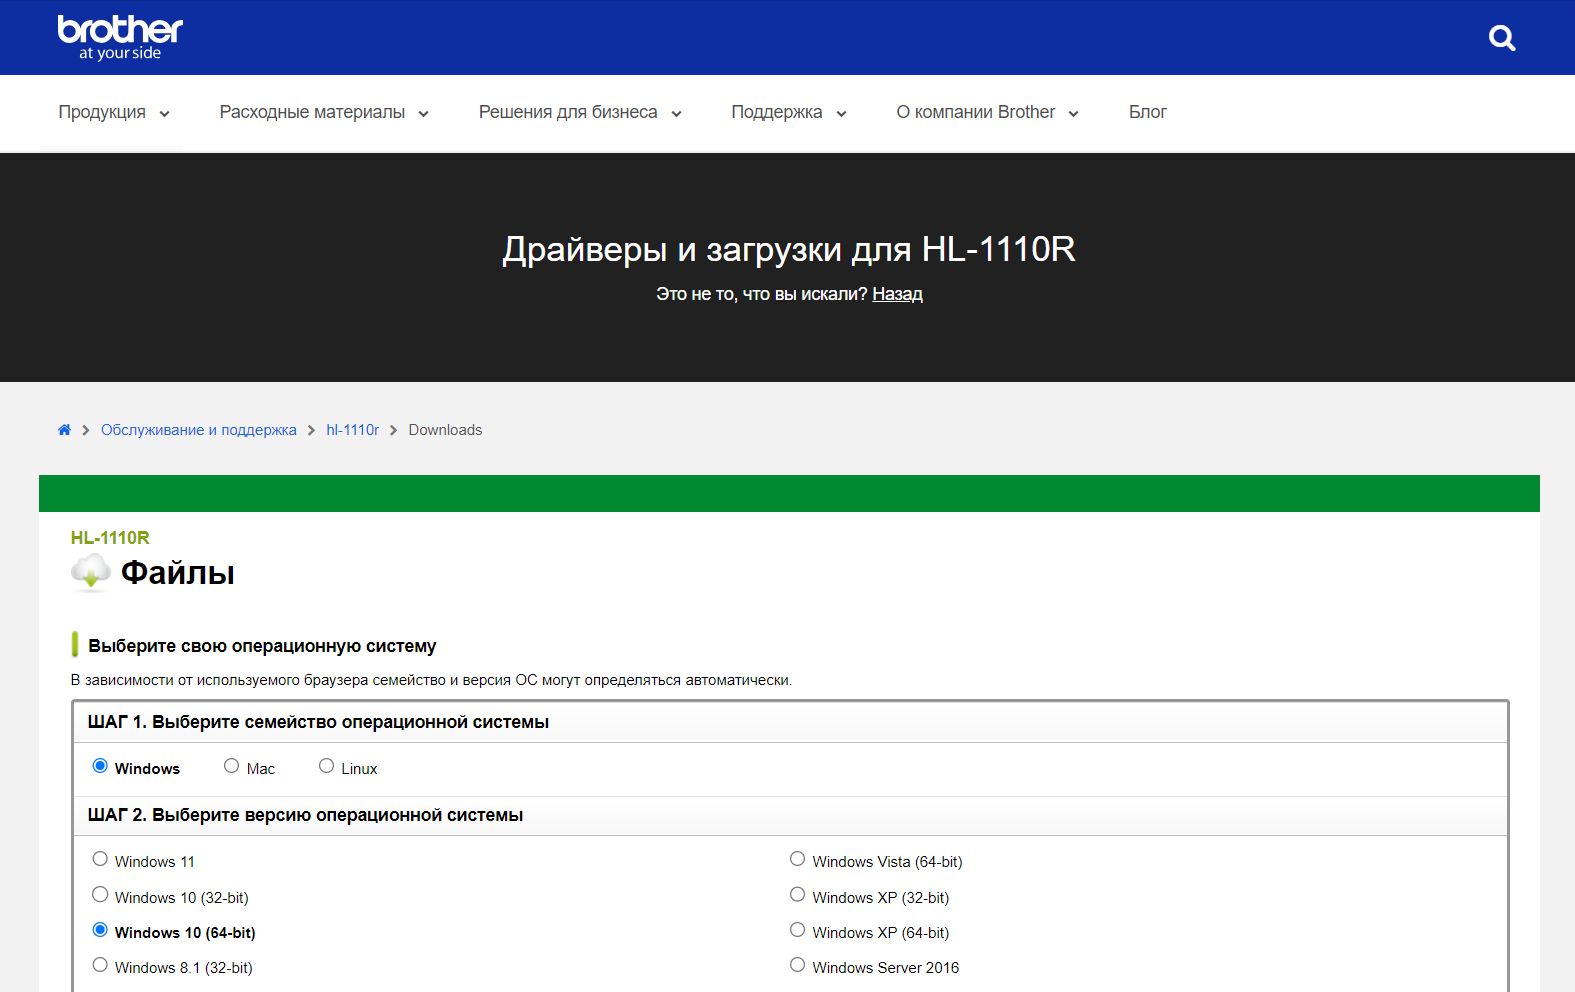Click the Downloads breadcrumb text
The width and height of the screenshot is (1575, 992).
pyautogui.click(x=445, y=430)
